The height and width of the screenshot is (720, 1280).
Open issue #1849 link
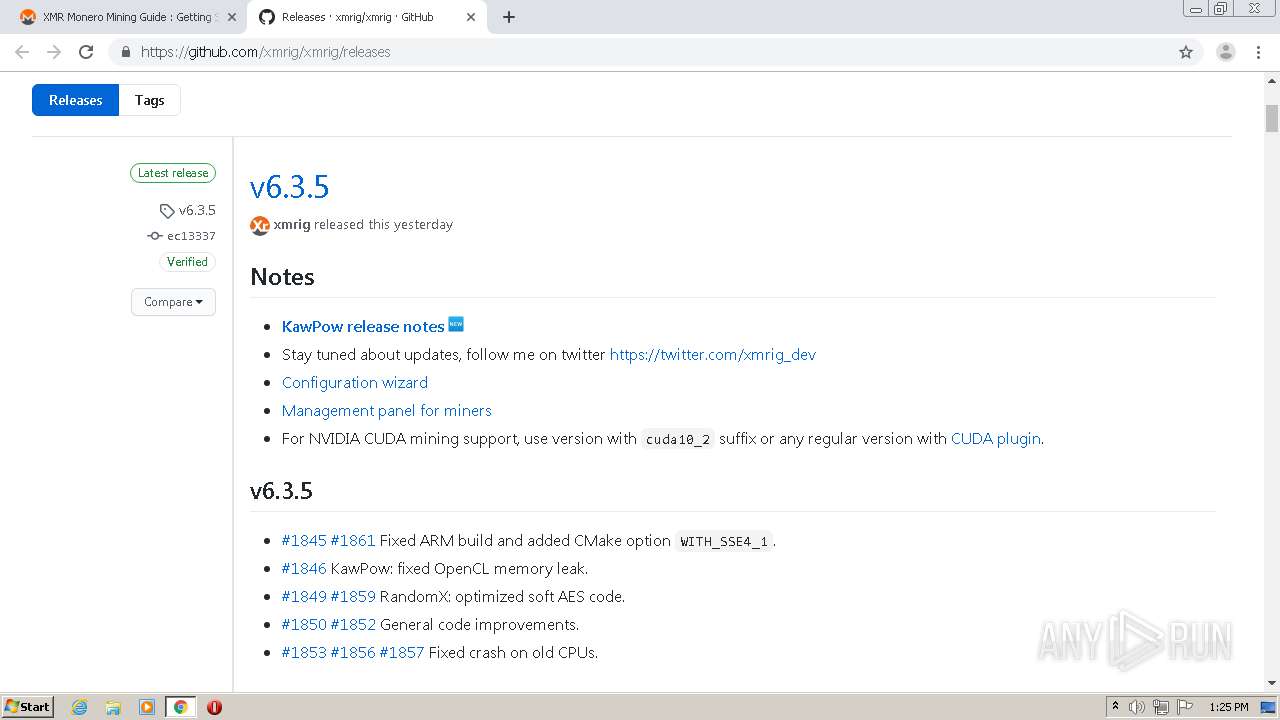[x=304, y=596]
